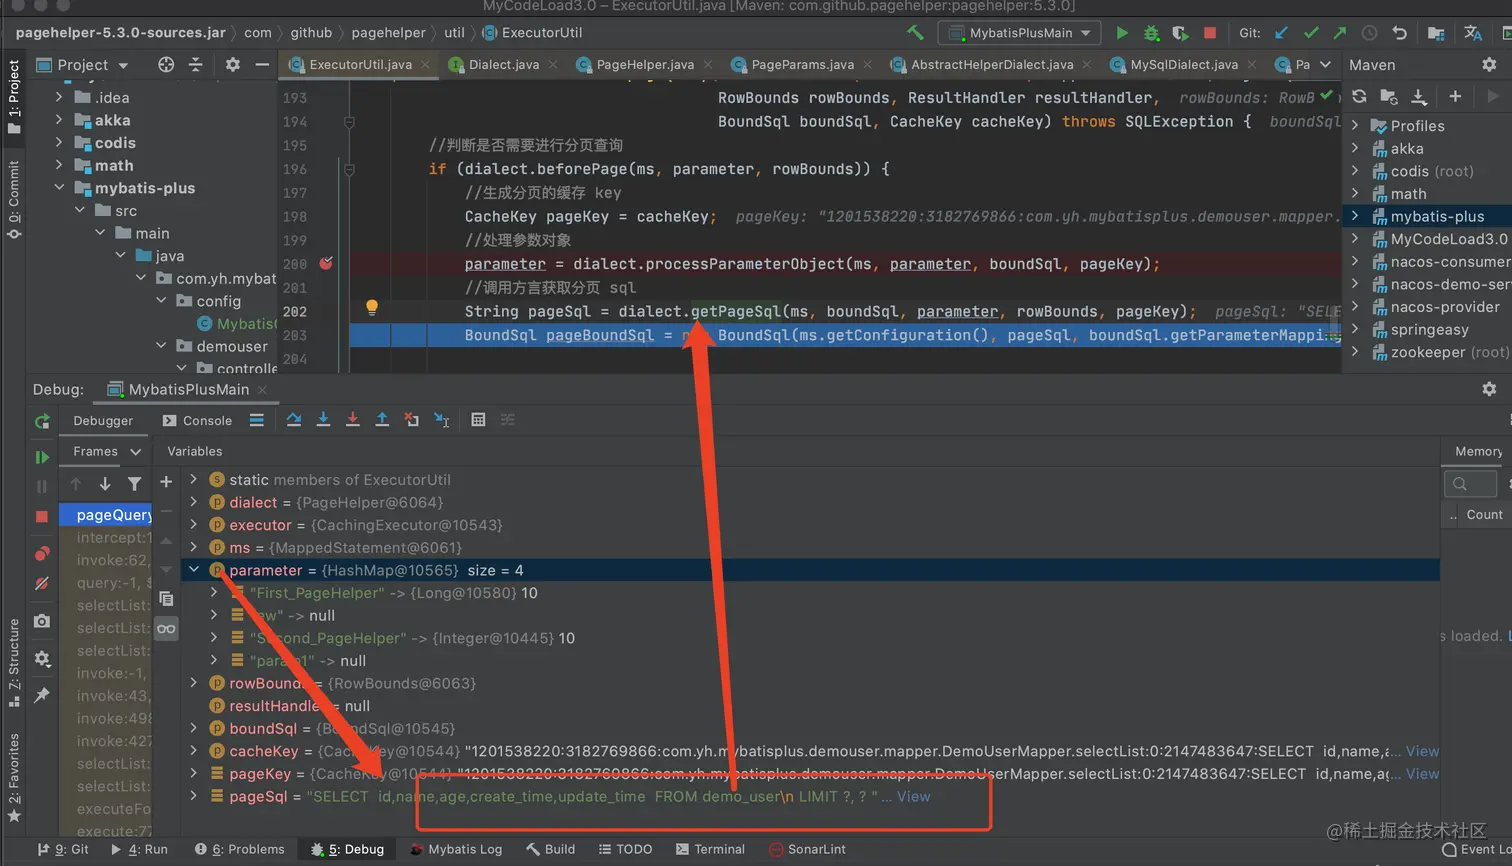Viewport: 1512px width, 866px height.
Task: Select the pageQuery stack frame
Action: (106, 515)
